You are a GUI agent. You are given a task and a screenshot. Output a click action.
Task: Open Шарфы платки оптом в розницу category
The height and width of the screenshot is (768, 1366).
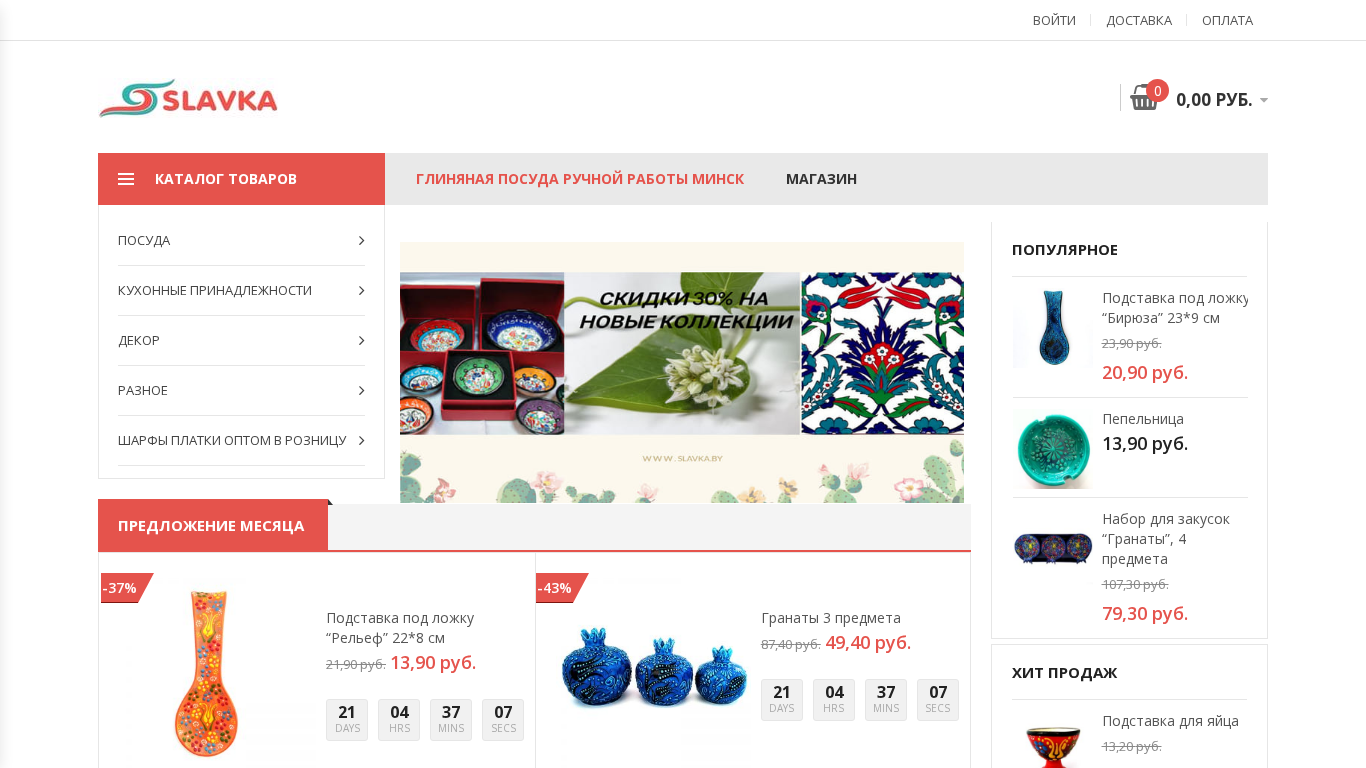click(232, 440)
